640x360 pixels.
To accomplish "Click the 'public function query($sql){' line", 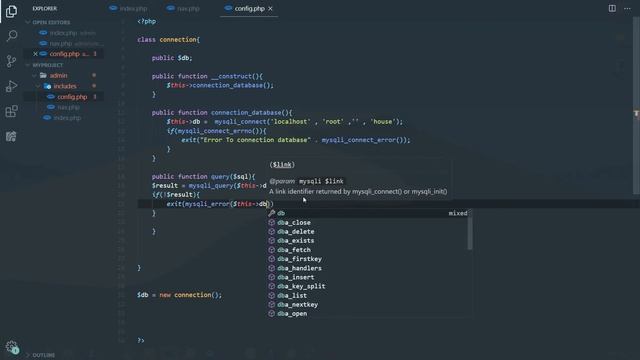I will pyautogui.click(x=203, y=176).
